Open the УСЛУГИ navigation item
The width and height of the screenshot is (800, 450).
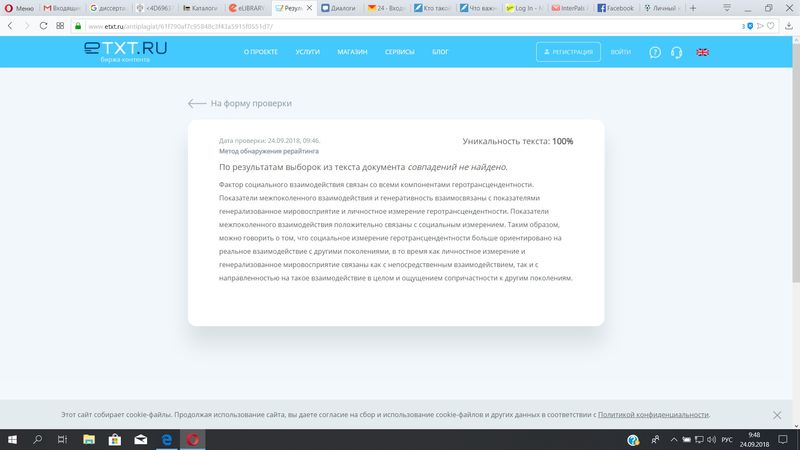pos(308,52)
